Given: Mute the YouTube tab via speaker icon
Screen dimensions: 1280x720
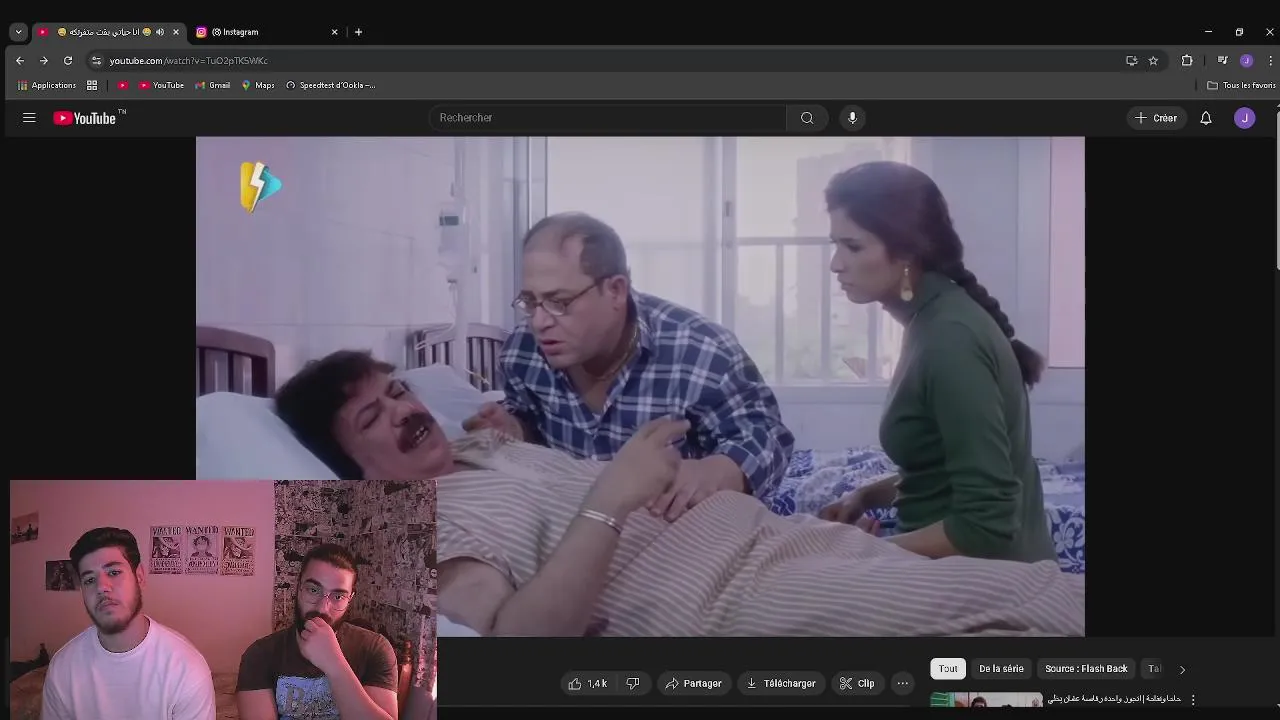Looking at the screenshot, I should tap(160, 32).
